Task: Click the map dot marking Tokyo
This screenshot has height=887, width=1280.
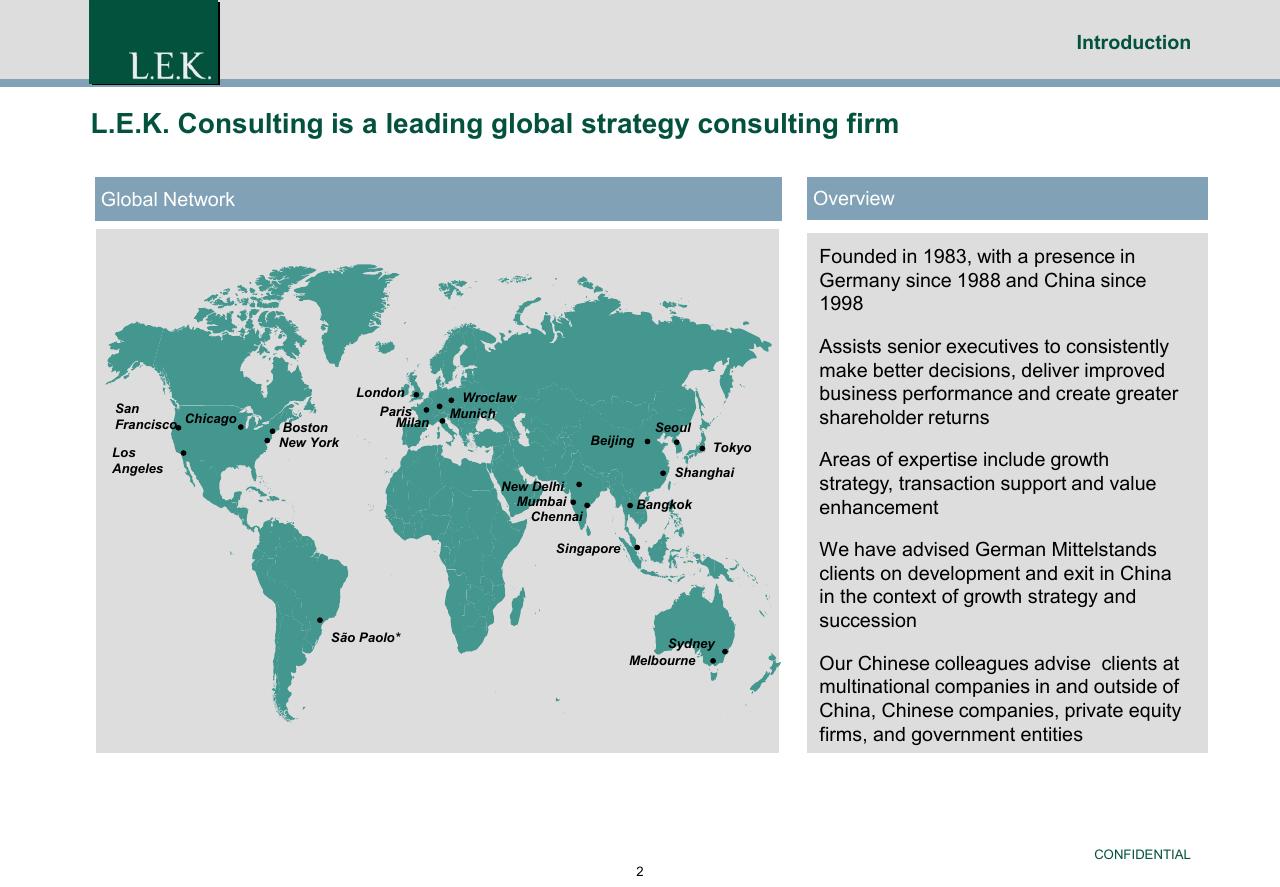Action: point(702,448)
